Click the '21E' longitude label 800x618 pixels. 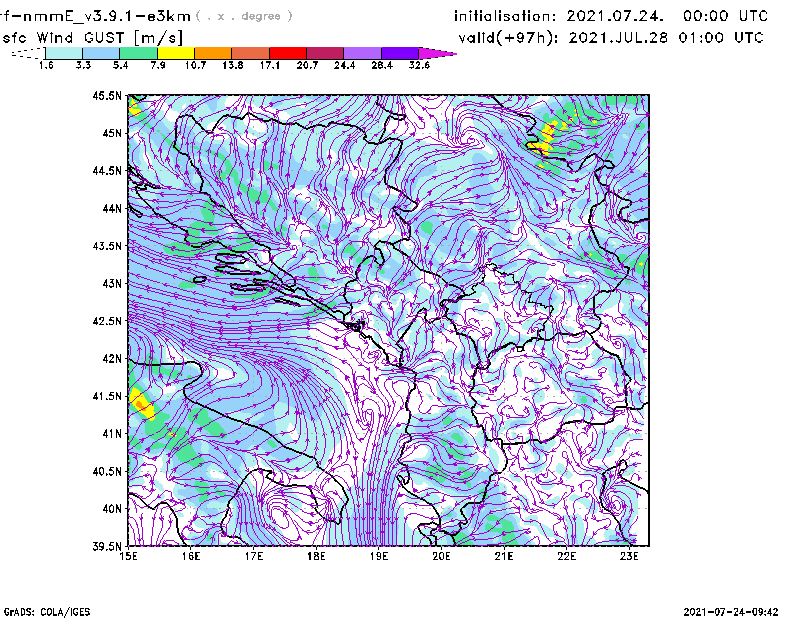coord(504,556)
